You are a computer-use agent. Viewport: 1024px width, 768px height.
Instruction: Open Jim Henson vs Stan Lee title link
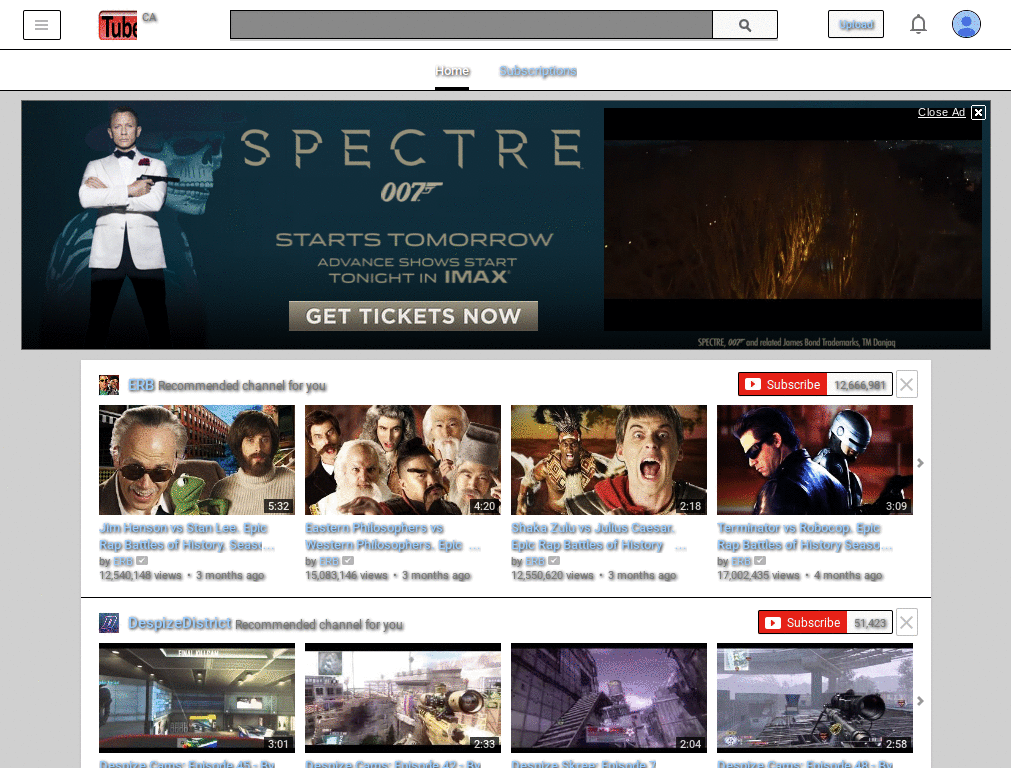pyautogui.click(x=186, y=536)
